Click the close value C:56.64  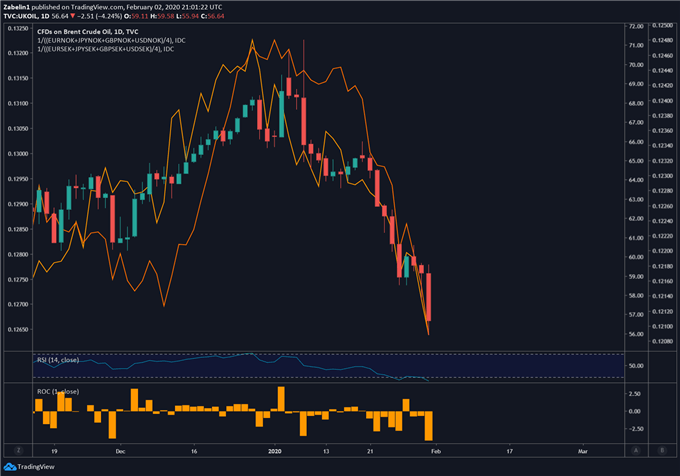click(x=212, y=16)
